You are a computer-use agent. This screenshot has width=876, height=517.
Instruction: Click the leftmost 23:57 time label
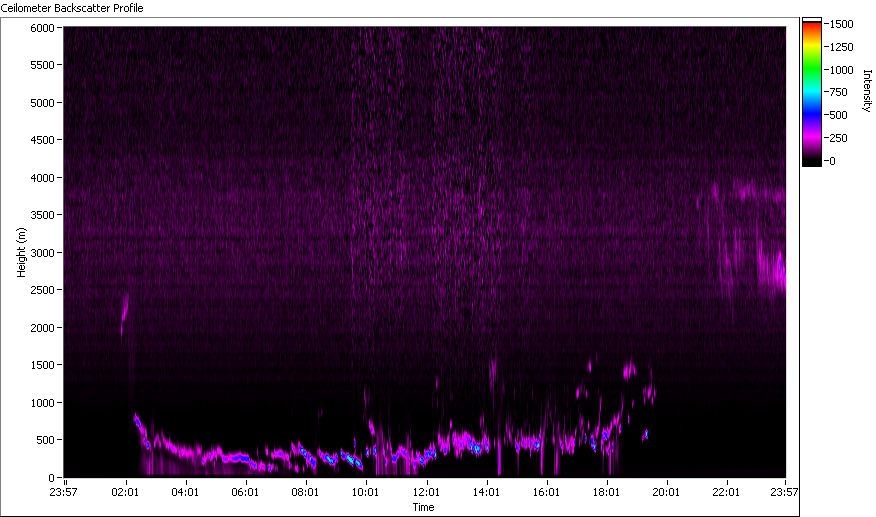click(x=63, y=492)
